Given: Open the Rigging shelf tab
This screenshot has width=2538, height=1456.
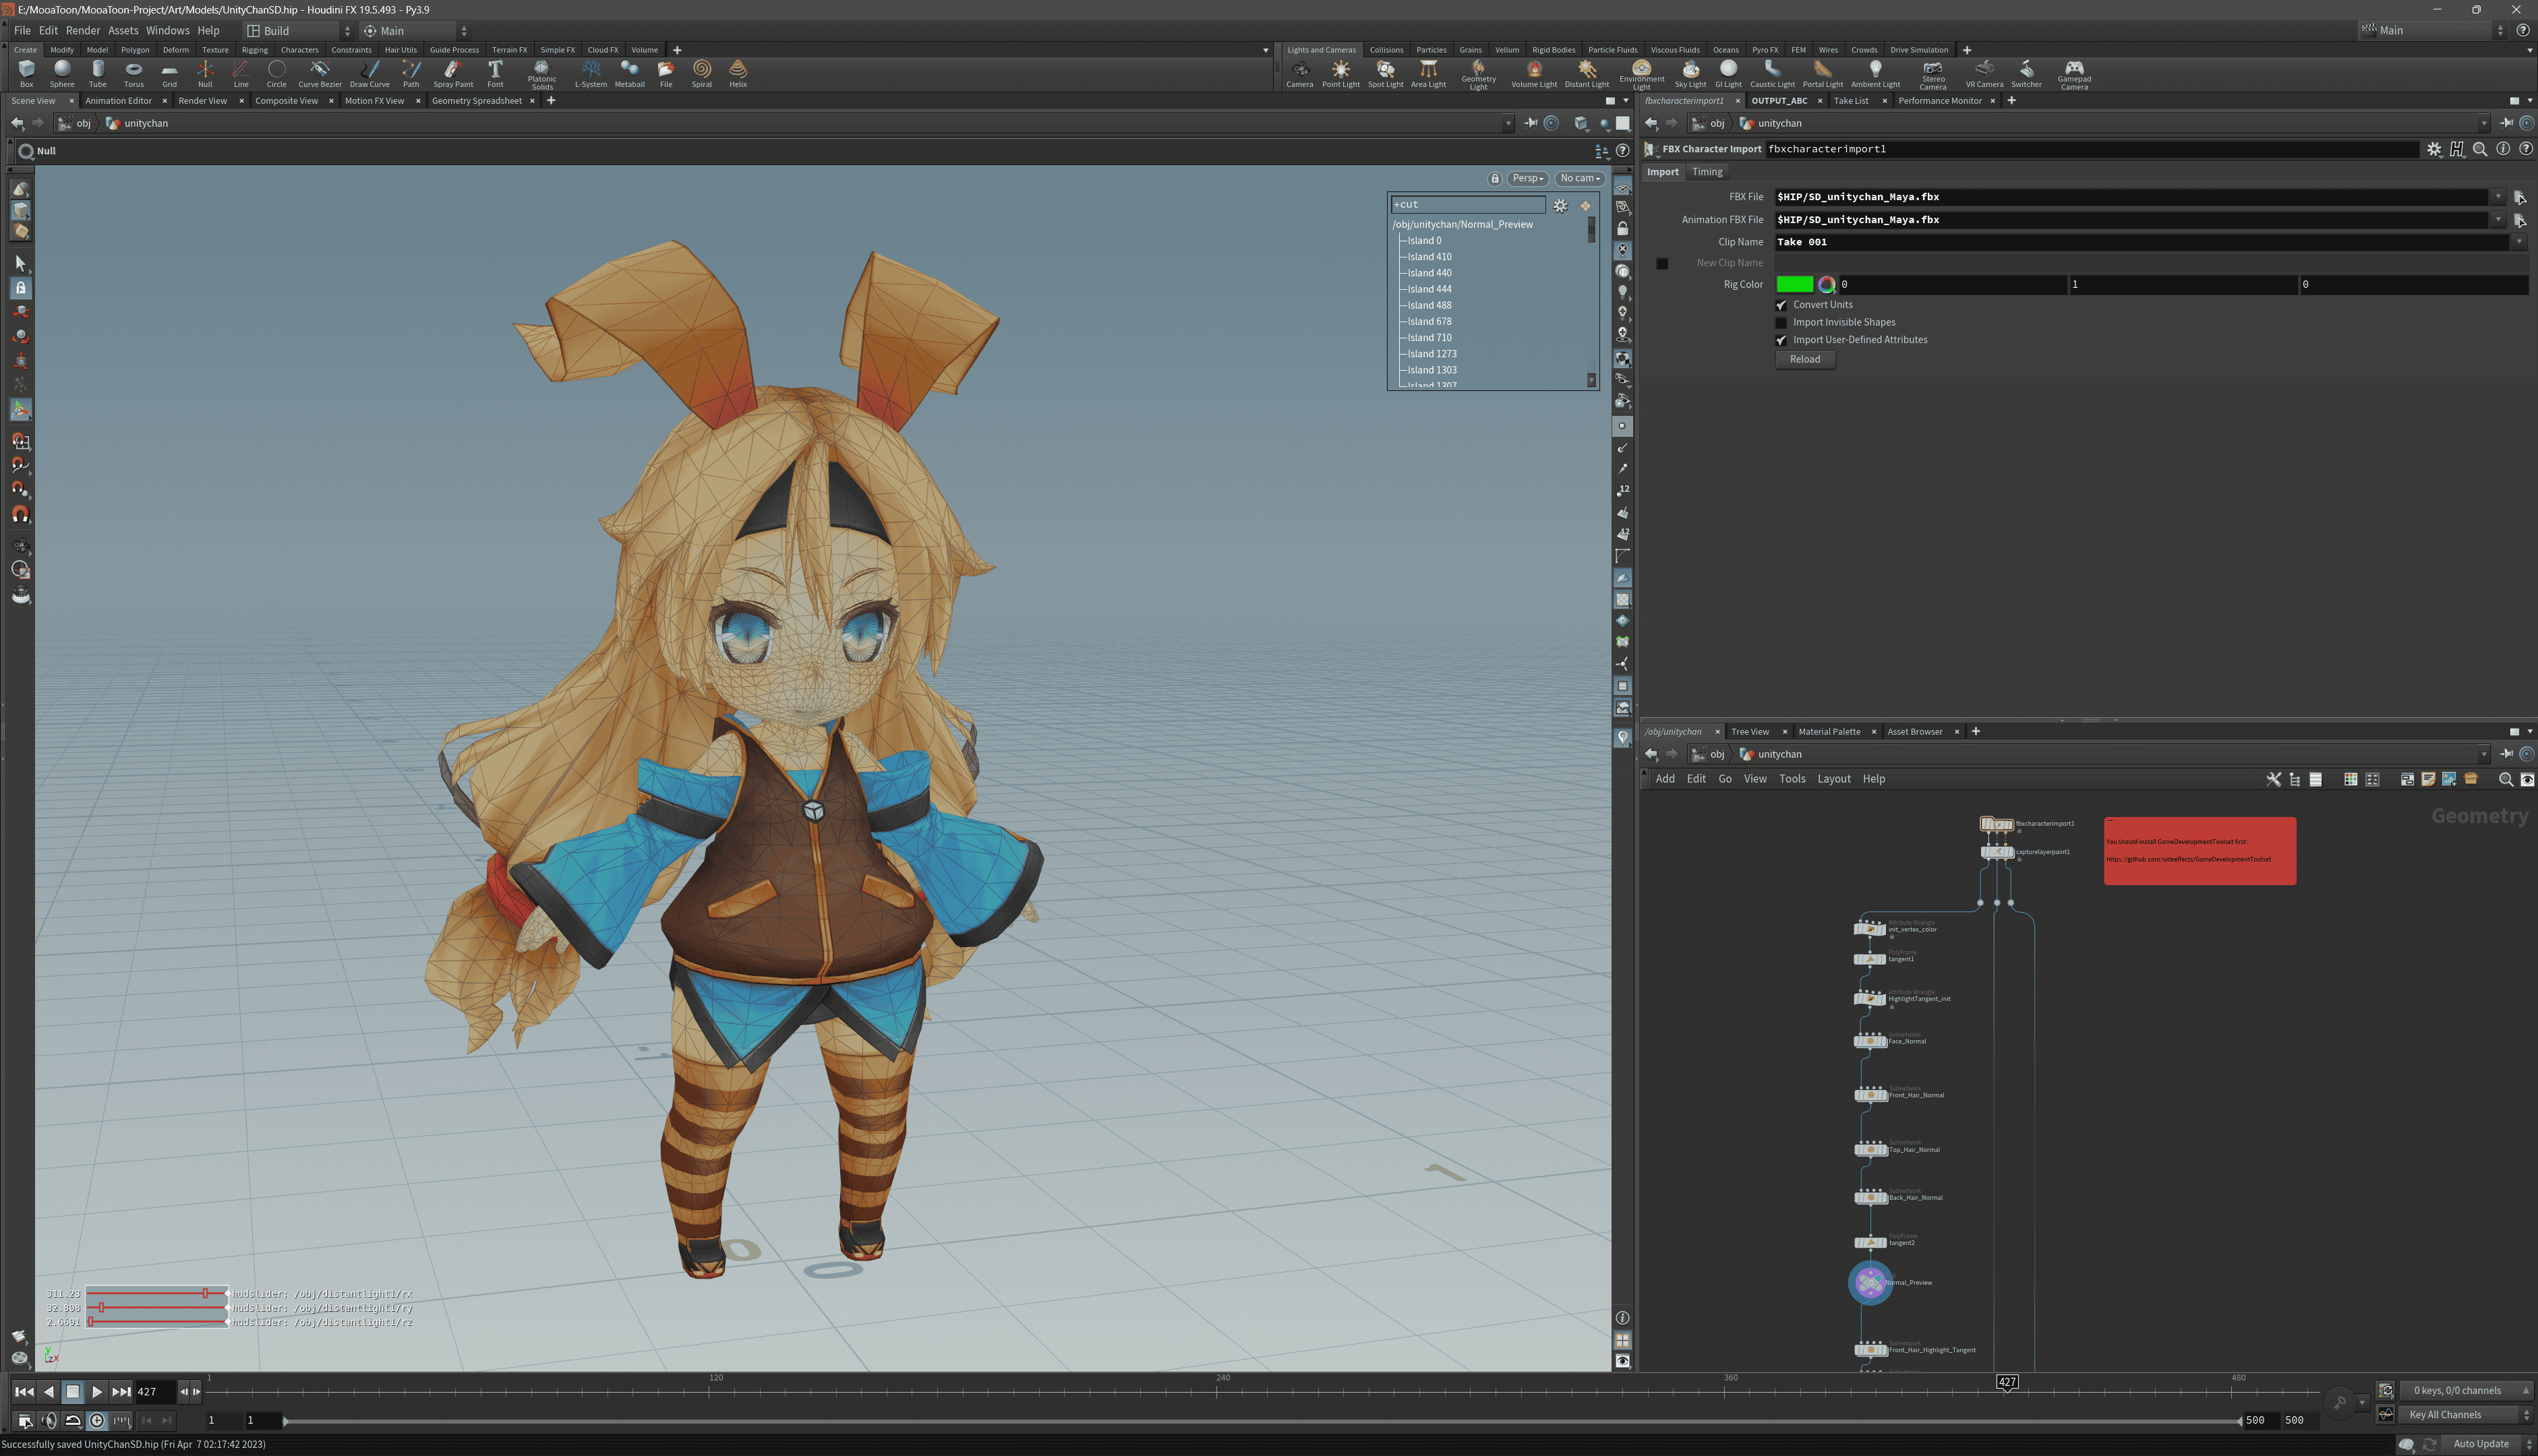Looking at the screenshot, I should [x=254, y=50].
